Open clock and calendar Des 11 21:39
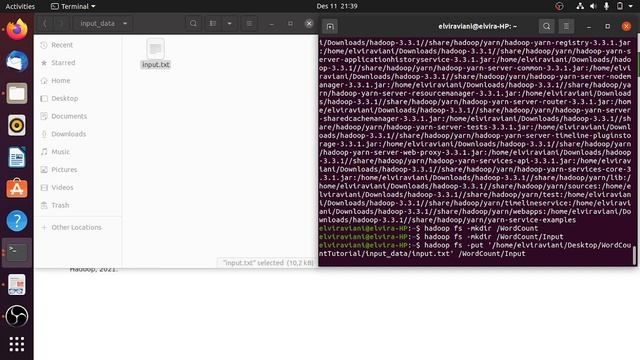Viewport: 640px width, 360px height. (x=337, y=6)
